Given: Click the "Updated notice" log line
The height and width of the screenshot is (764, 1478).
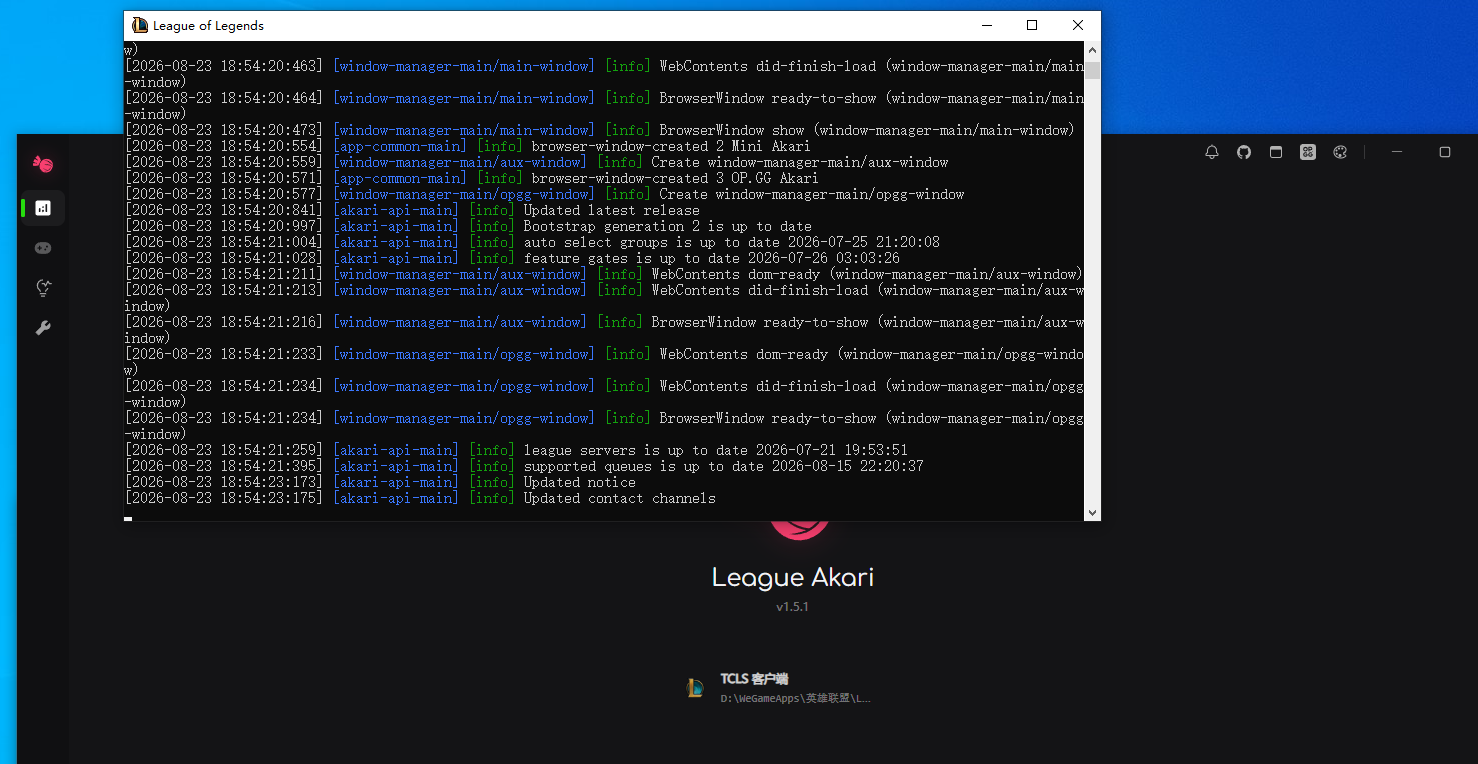Looking at the screenshot, I should 380,482.
